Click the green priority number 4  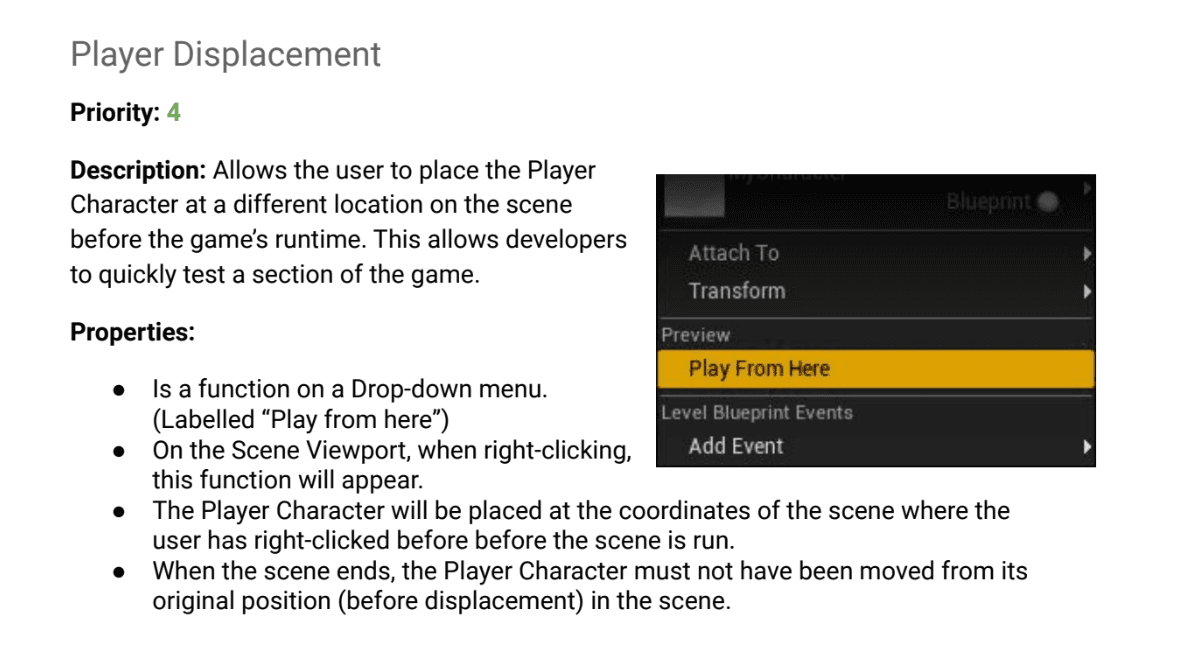(x=174, y=113)
